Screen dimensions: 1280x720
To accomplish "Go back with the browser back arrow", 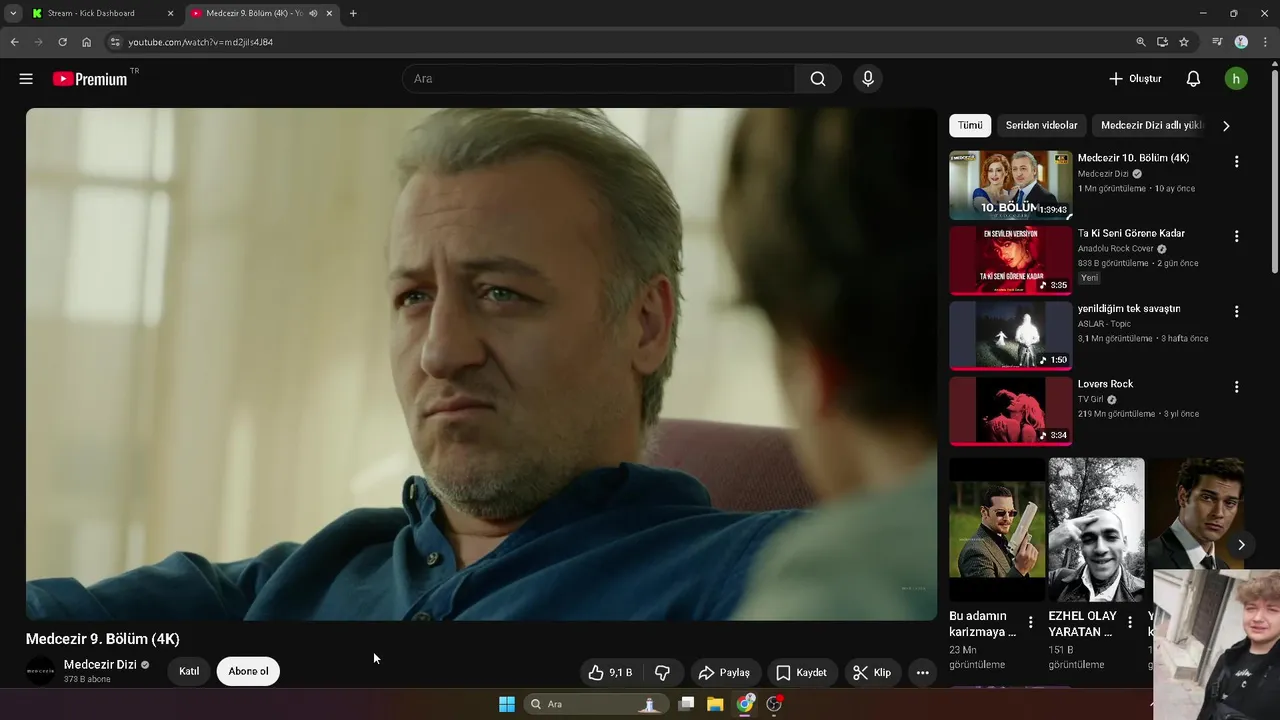I will (14, 42).
